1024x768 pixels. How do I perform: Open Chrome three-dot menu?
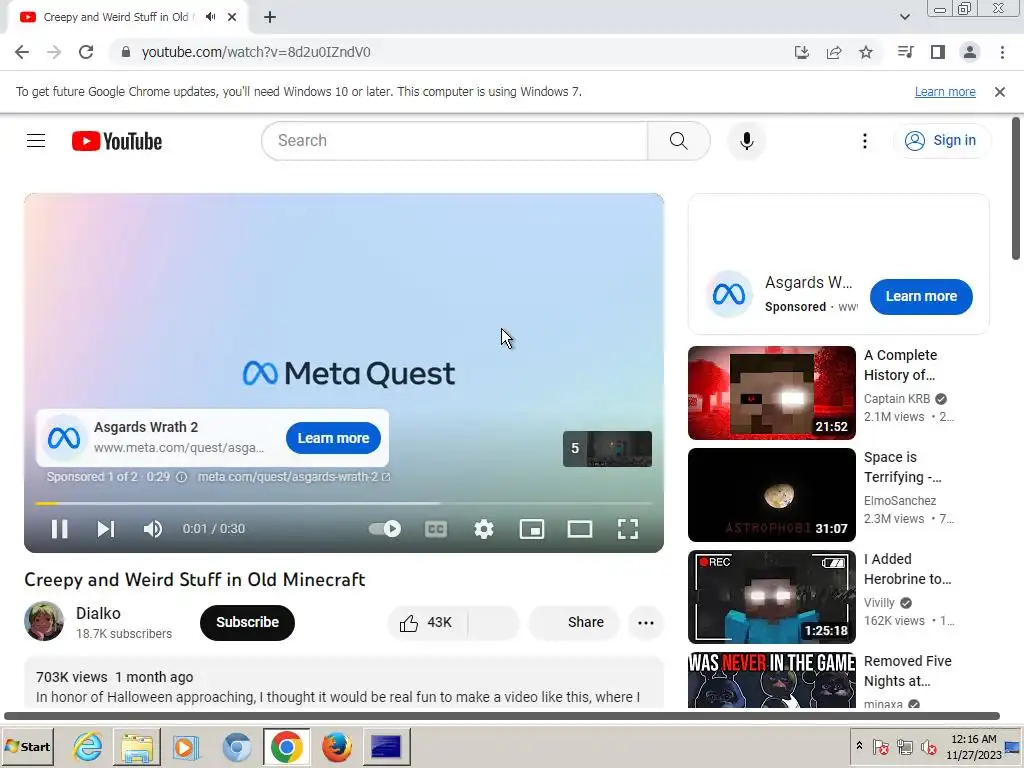1002,52
